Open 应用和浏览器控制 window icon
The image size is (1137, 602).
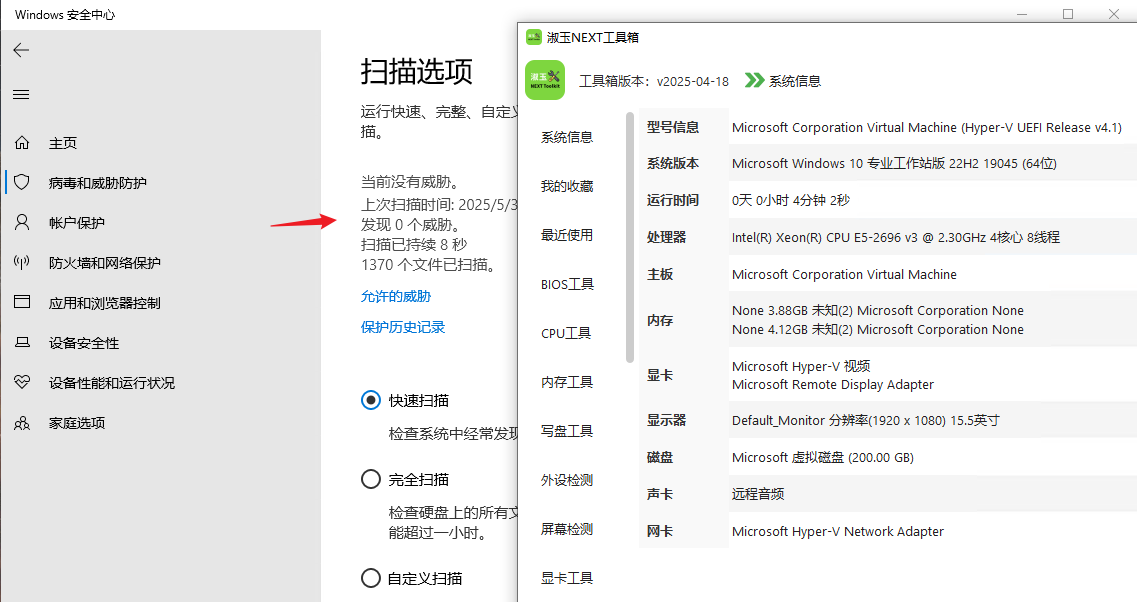(x=22, y=303)
